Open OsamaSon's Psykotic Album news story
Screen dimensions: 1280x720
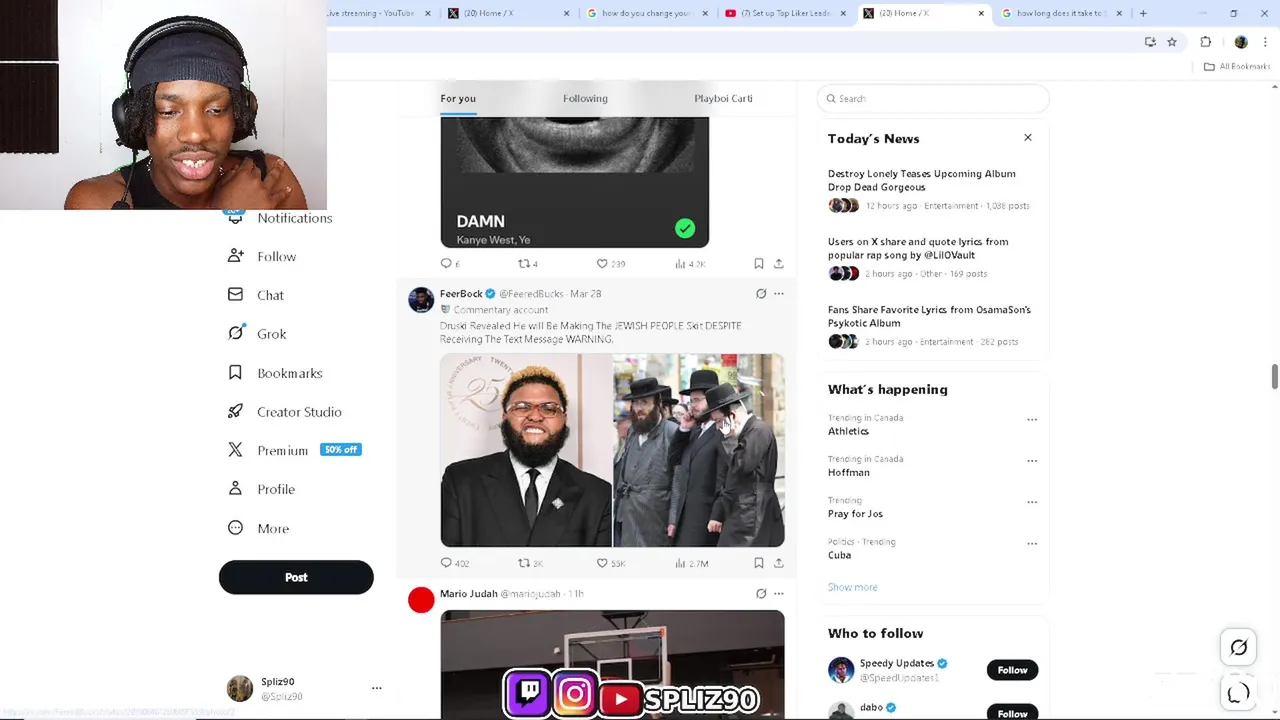click(928, 325)
